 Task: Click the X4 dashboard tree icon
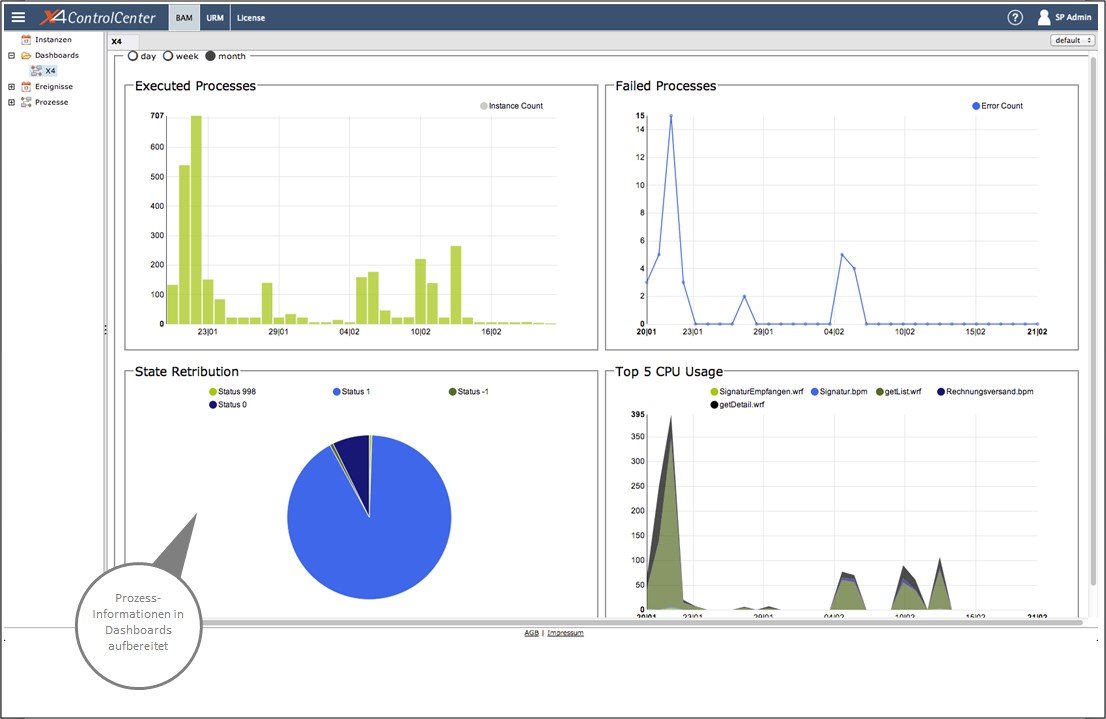(36, 71)
